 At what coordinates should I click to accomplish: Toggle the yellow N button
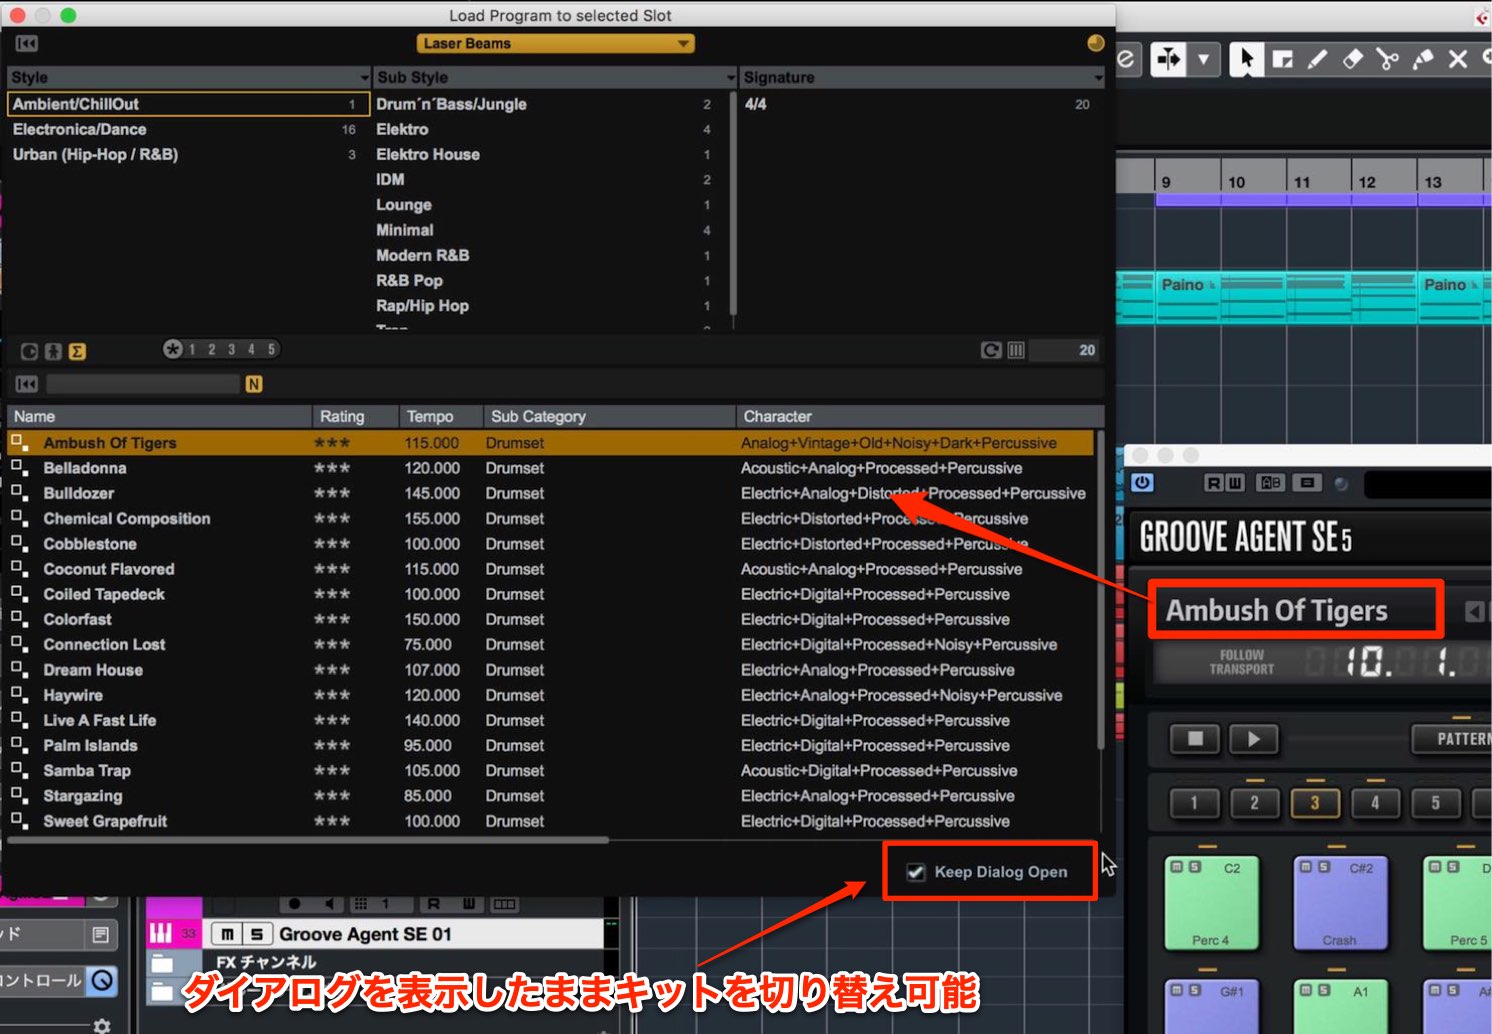tap(254, 384)
